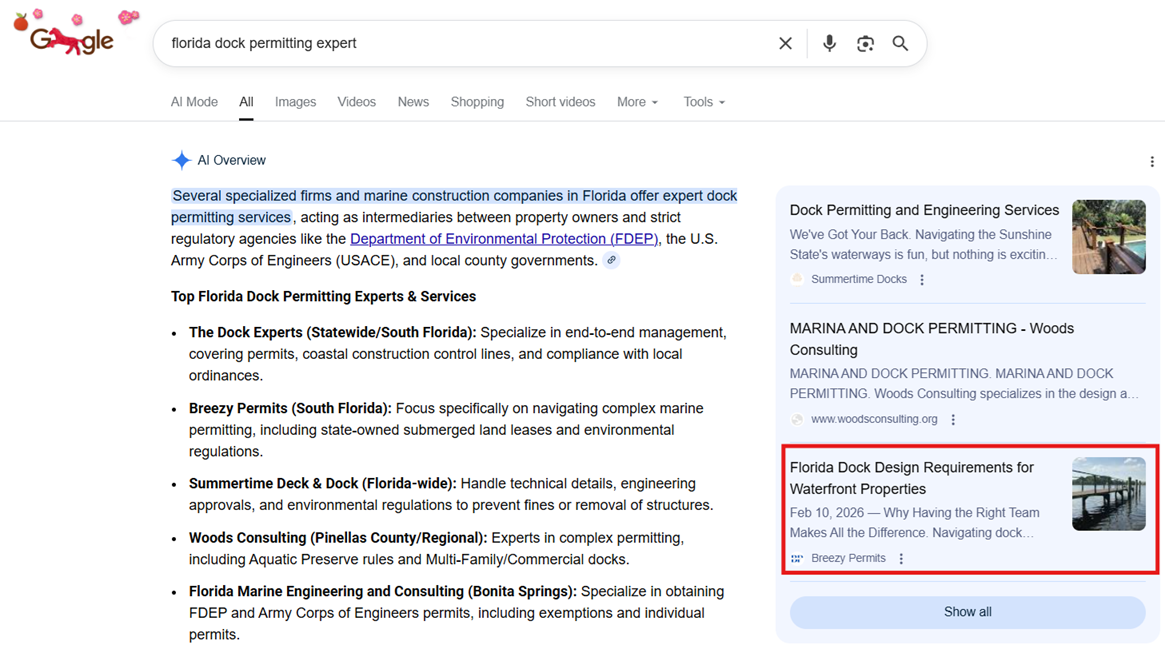This screenshot has width=1165, height=649.
Task: Click the link icon after overview paragraph
Action: (x=611, y=261)
